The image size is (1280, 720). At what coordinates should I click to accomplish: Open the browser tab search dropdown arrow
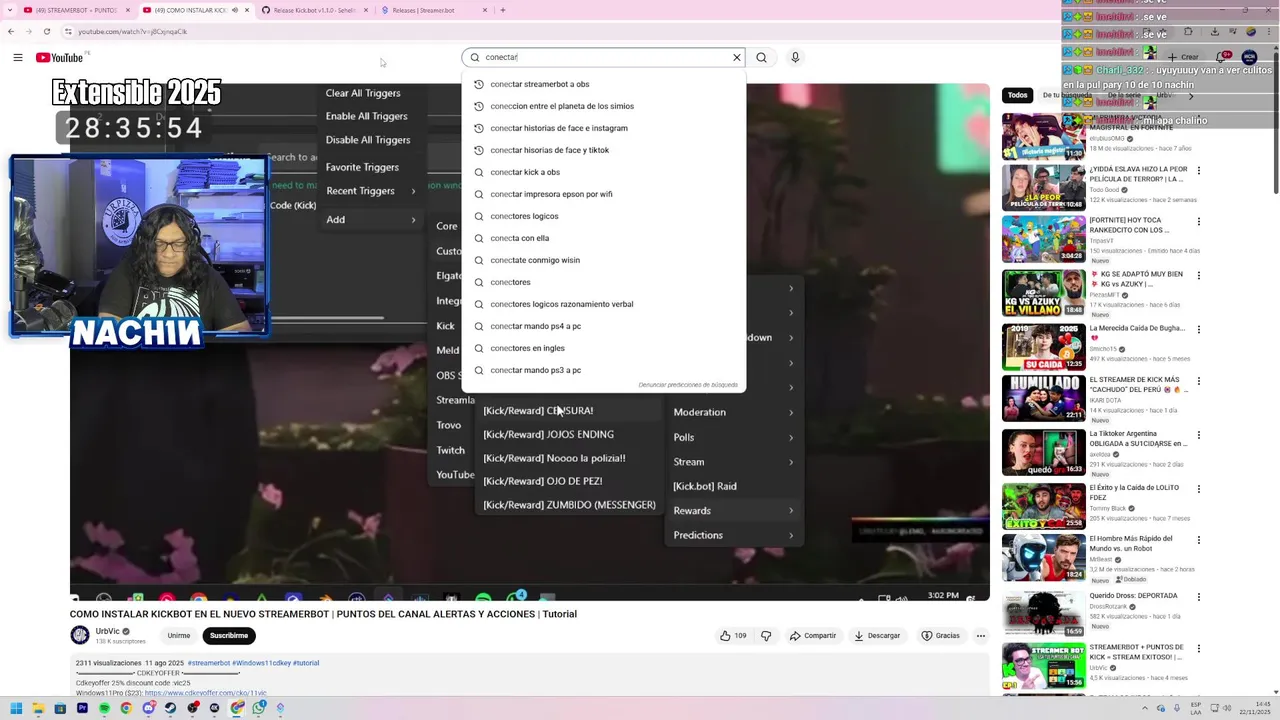[x=10, y=10]
